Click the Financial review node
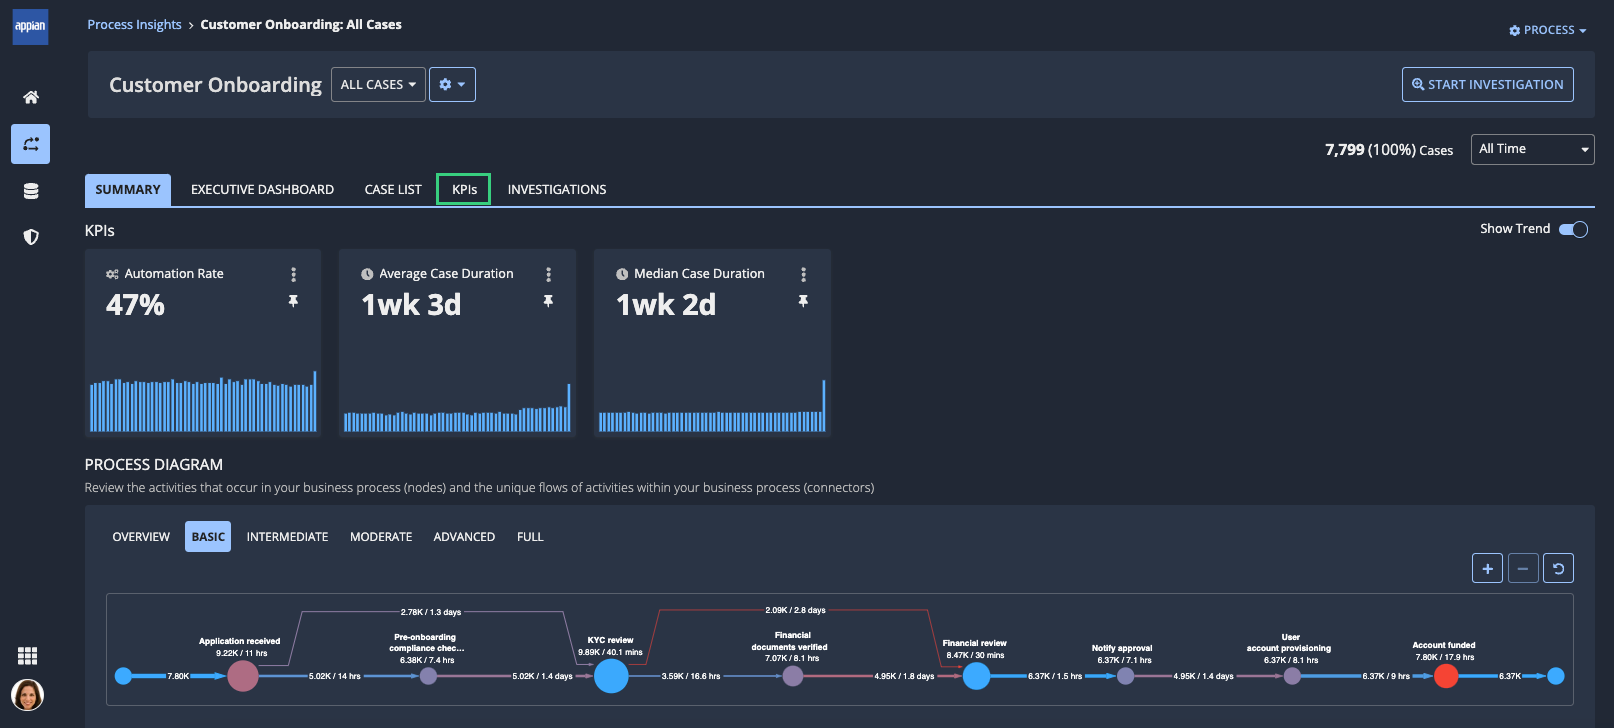The image size is (1614, 728). pos(976,676)
